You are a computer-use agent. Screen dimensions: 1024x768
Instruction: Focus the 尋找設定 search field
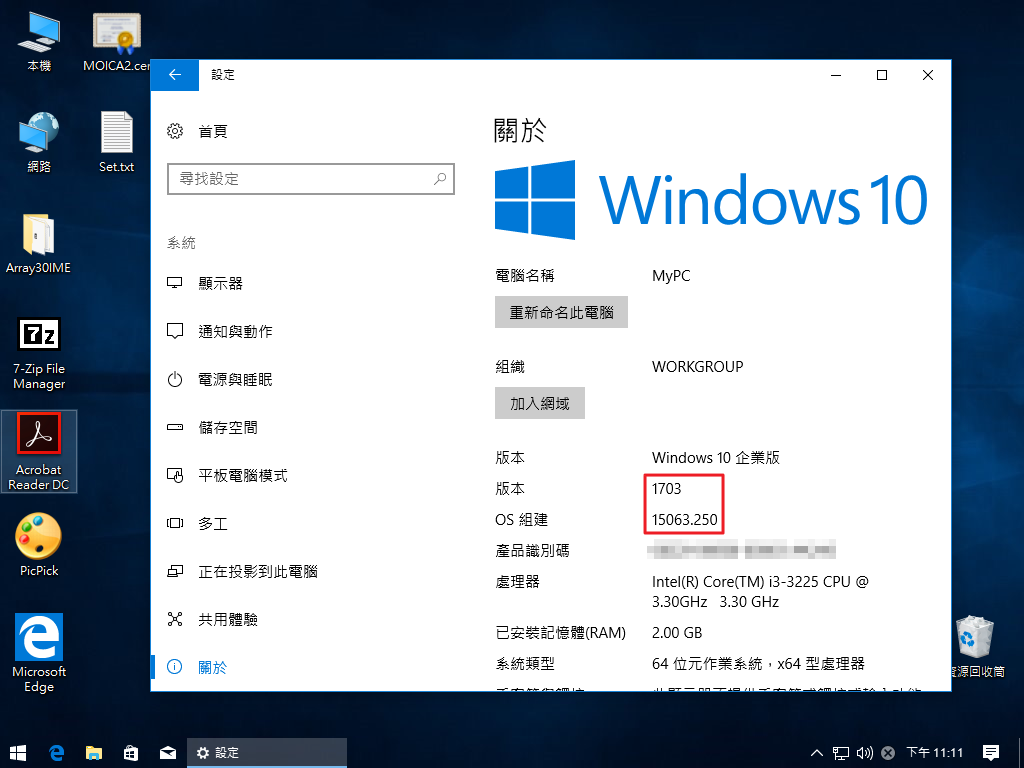[x=311, y=179]
